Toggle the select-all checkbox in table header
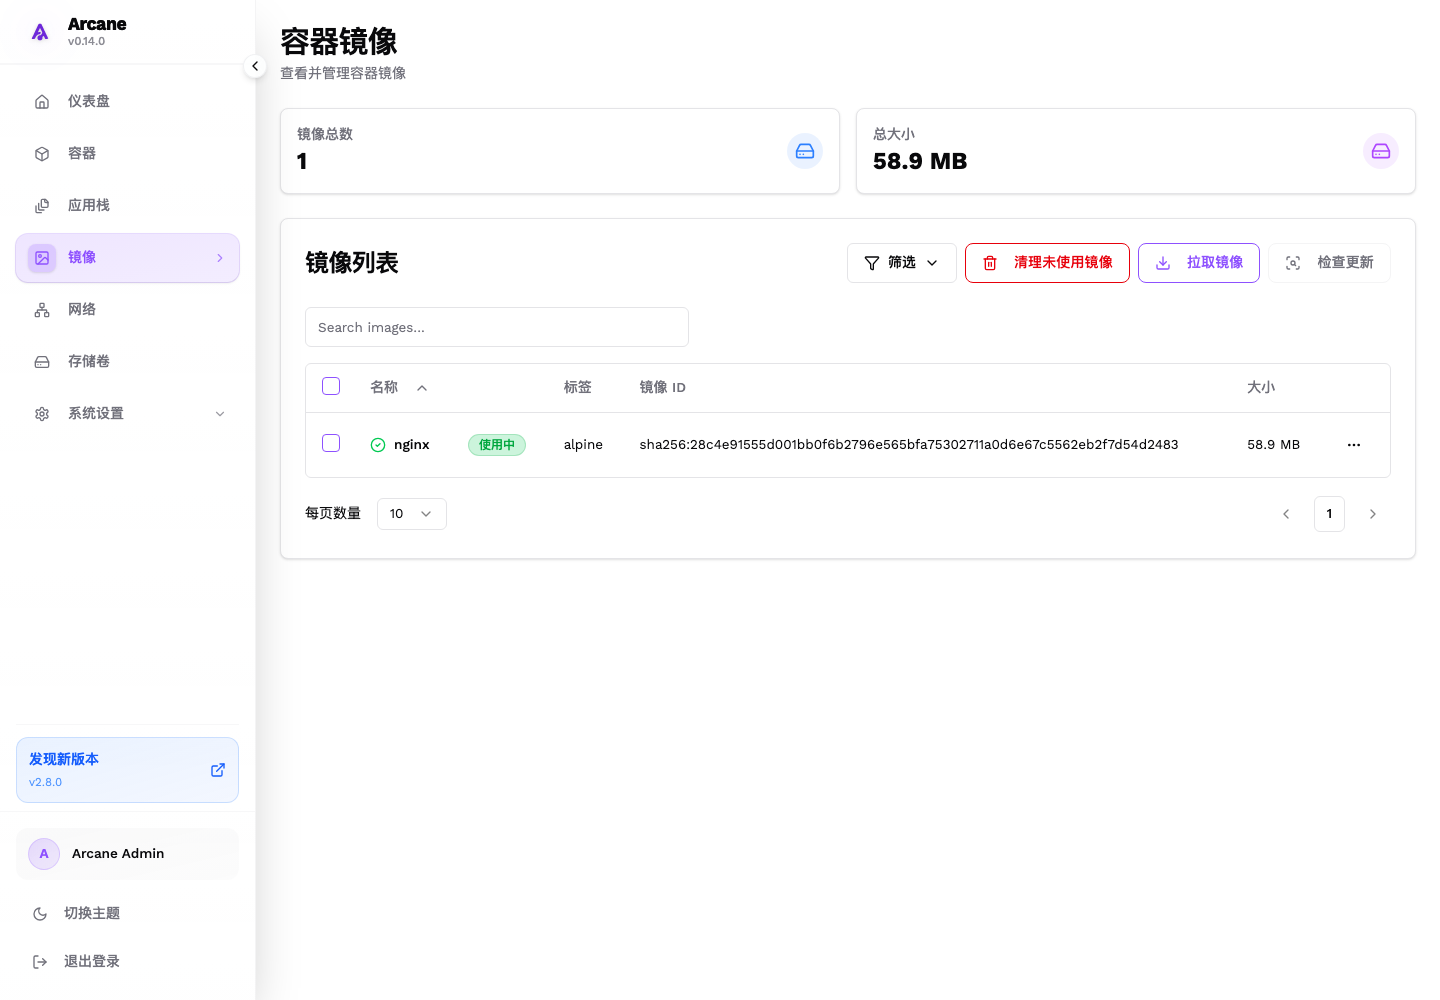Viewport: 1440px width, 1000px height. click(x=331, y=386)
